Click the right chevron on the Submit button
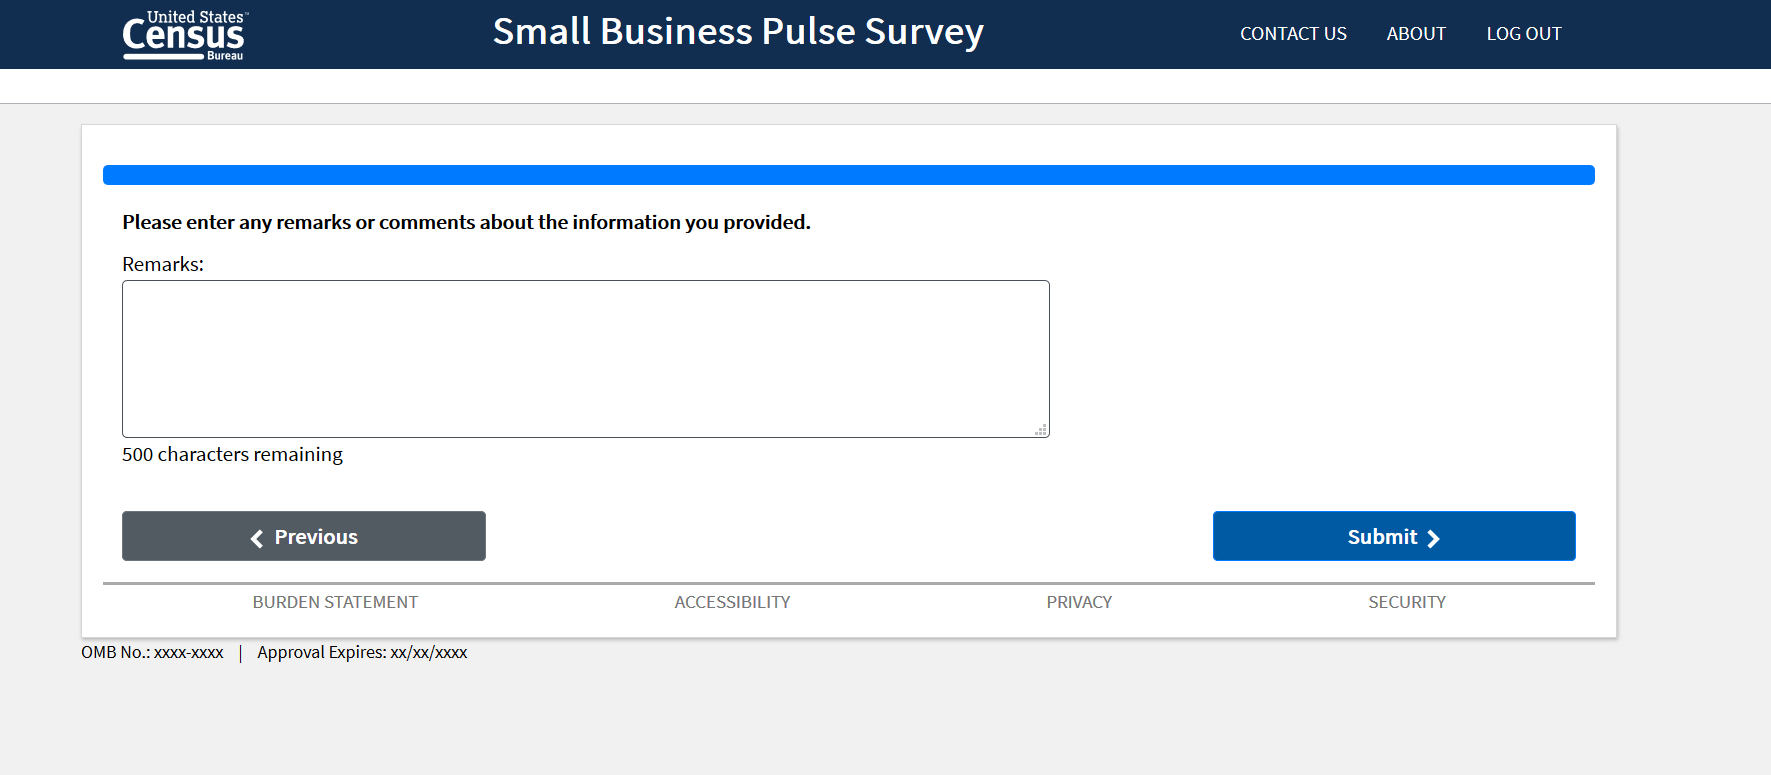This screenshot has height=775, width=1771. 1433,538
